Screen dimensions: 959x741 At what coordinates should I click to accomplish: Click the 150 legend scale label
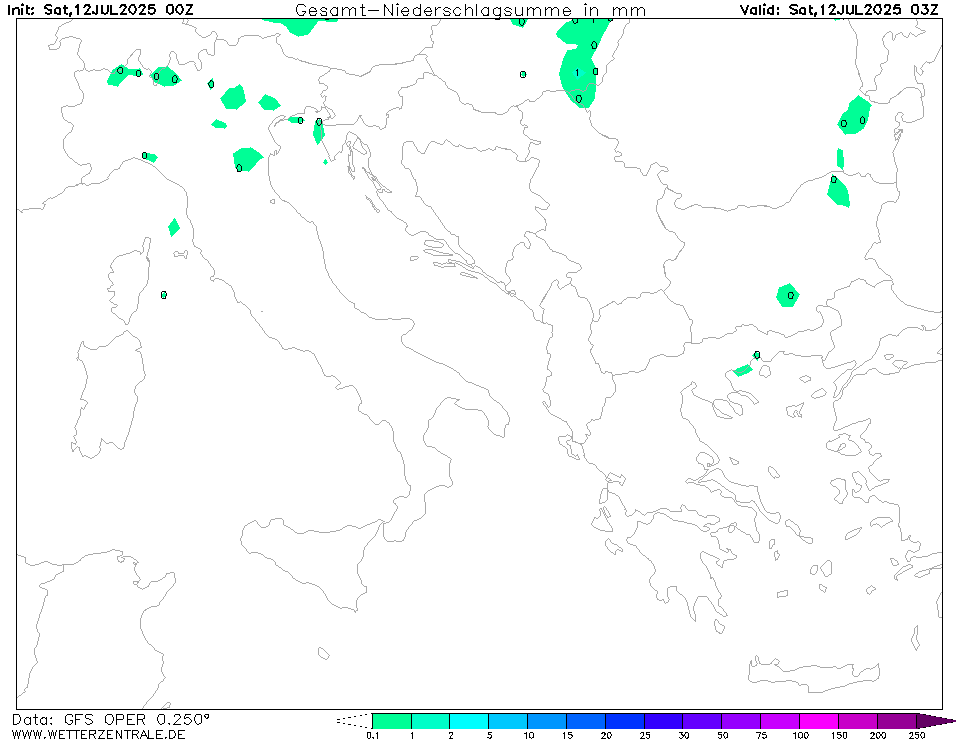pyautogui.click(x=839, y=735)
